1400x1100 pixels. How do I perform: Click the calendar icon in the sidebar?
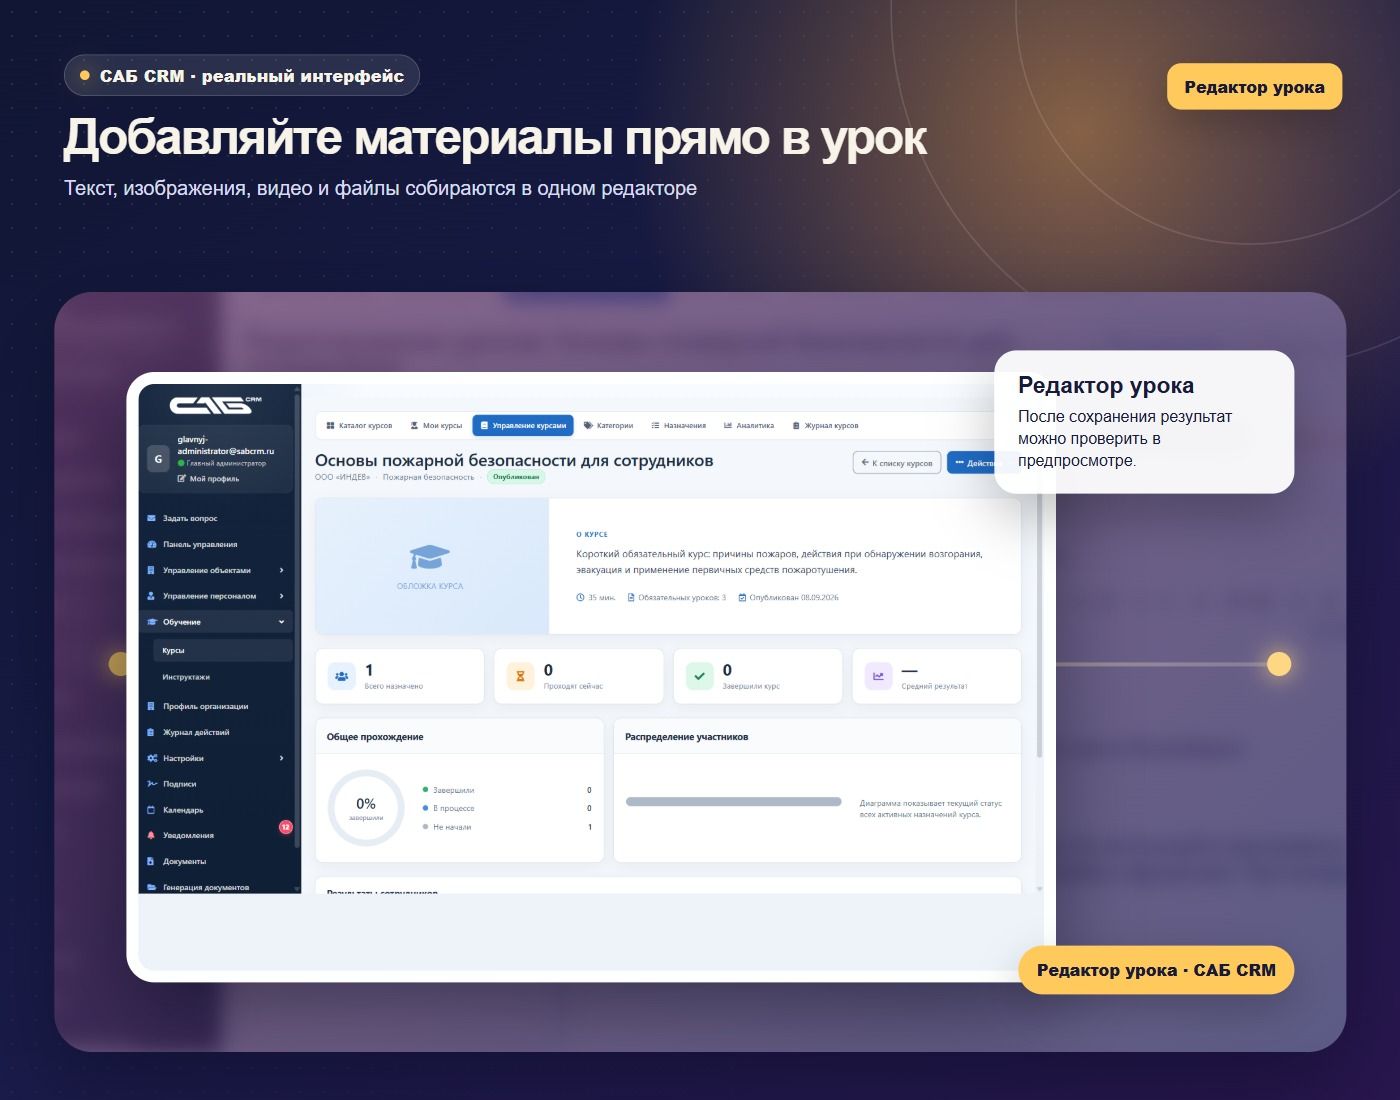tap(152, 810)
